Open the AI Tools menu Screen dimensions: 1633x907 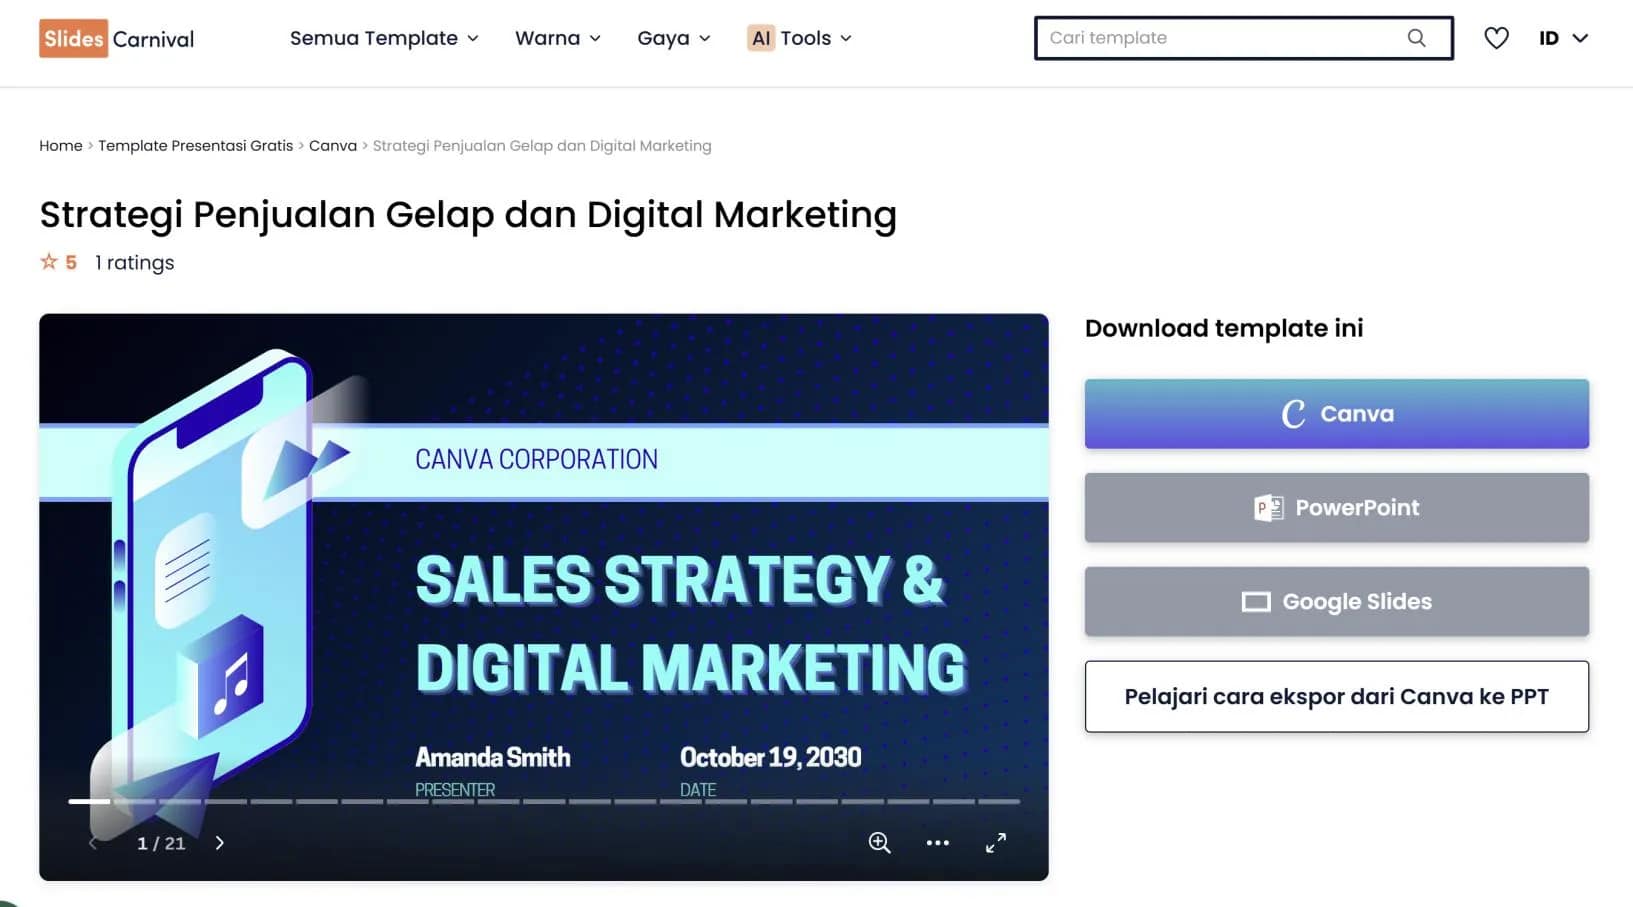(x=798, y=38)
